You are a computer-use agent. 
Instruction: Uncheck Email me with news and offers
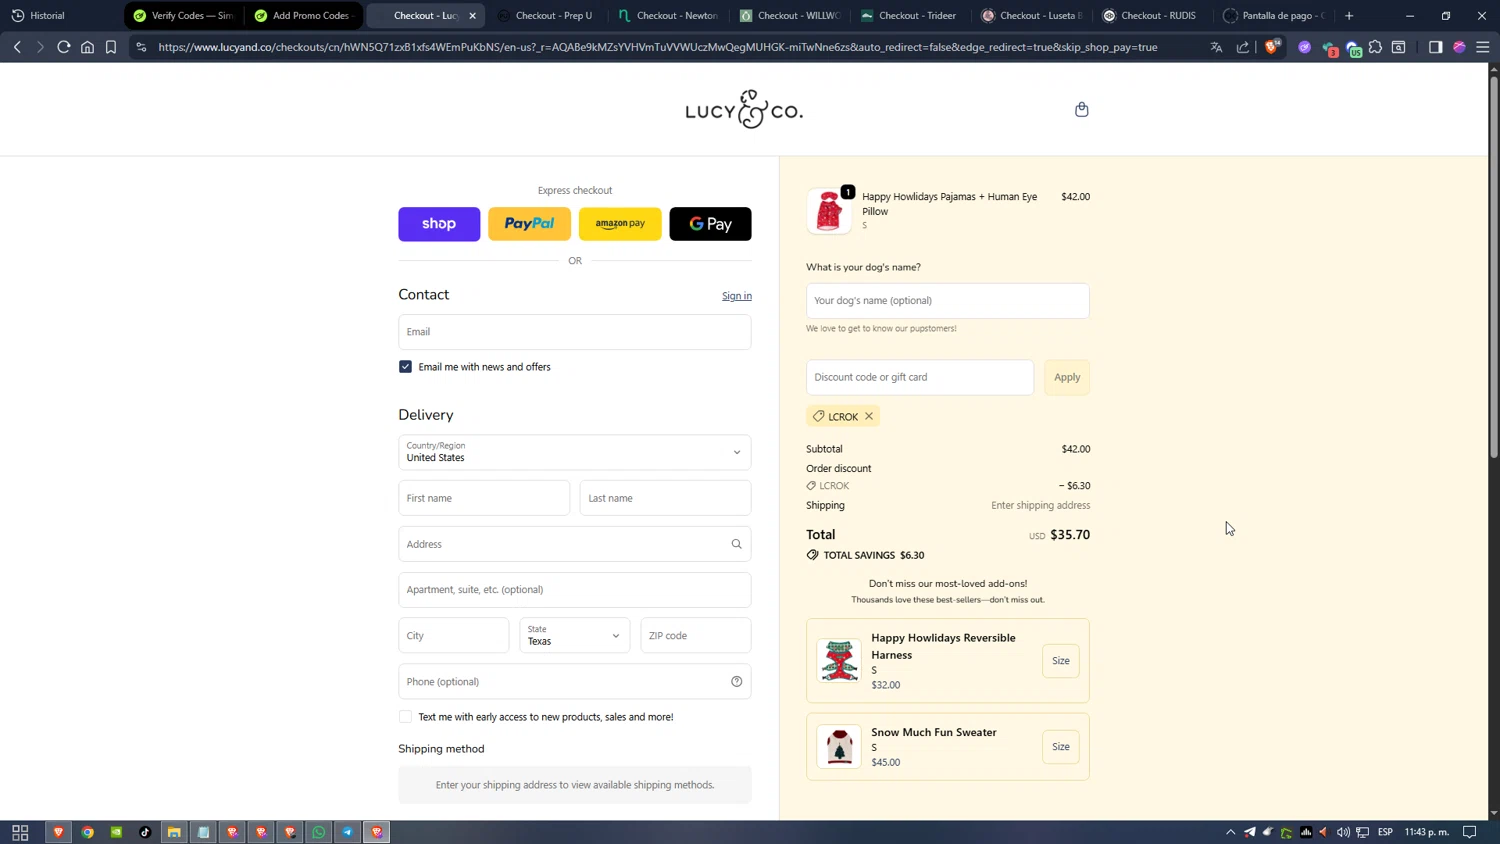405,367
